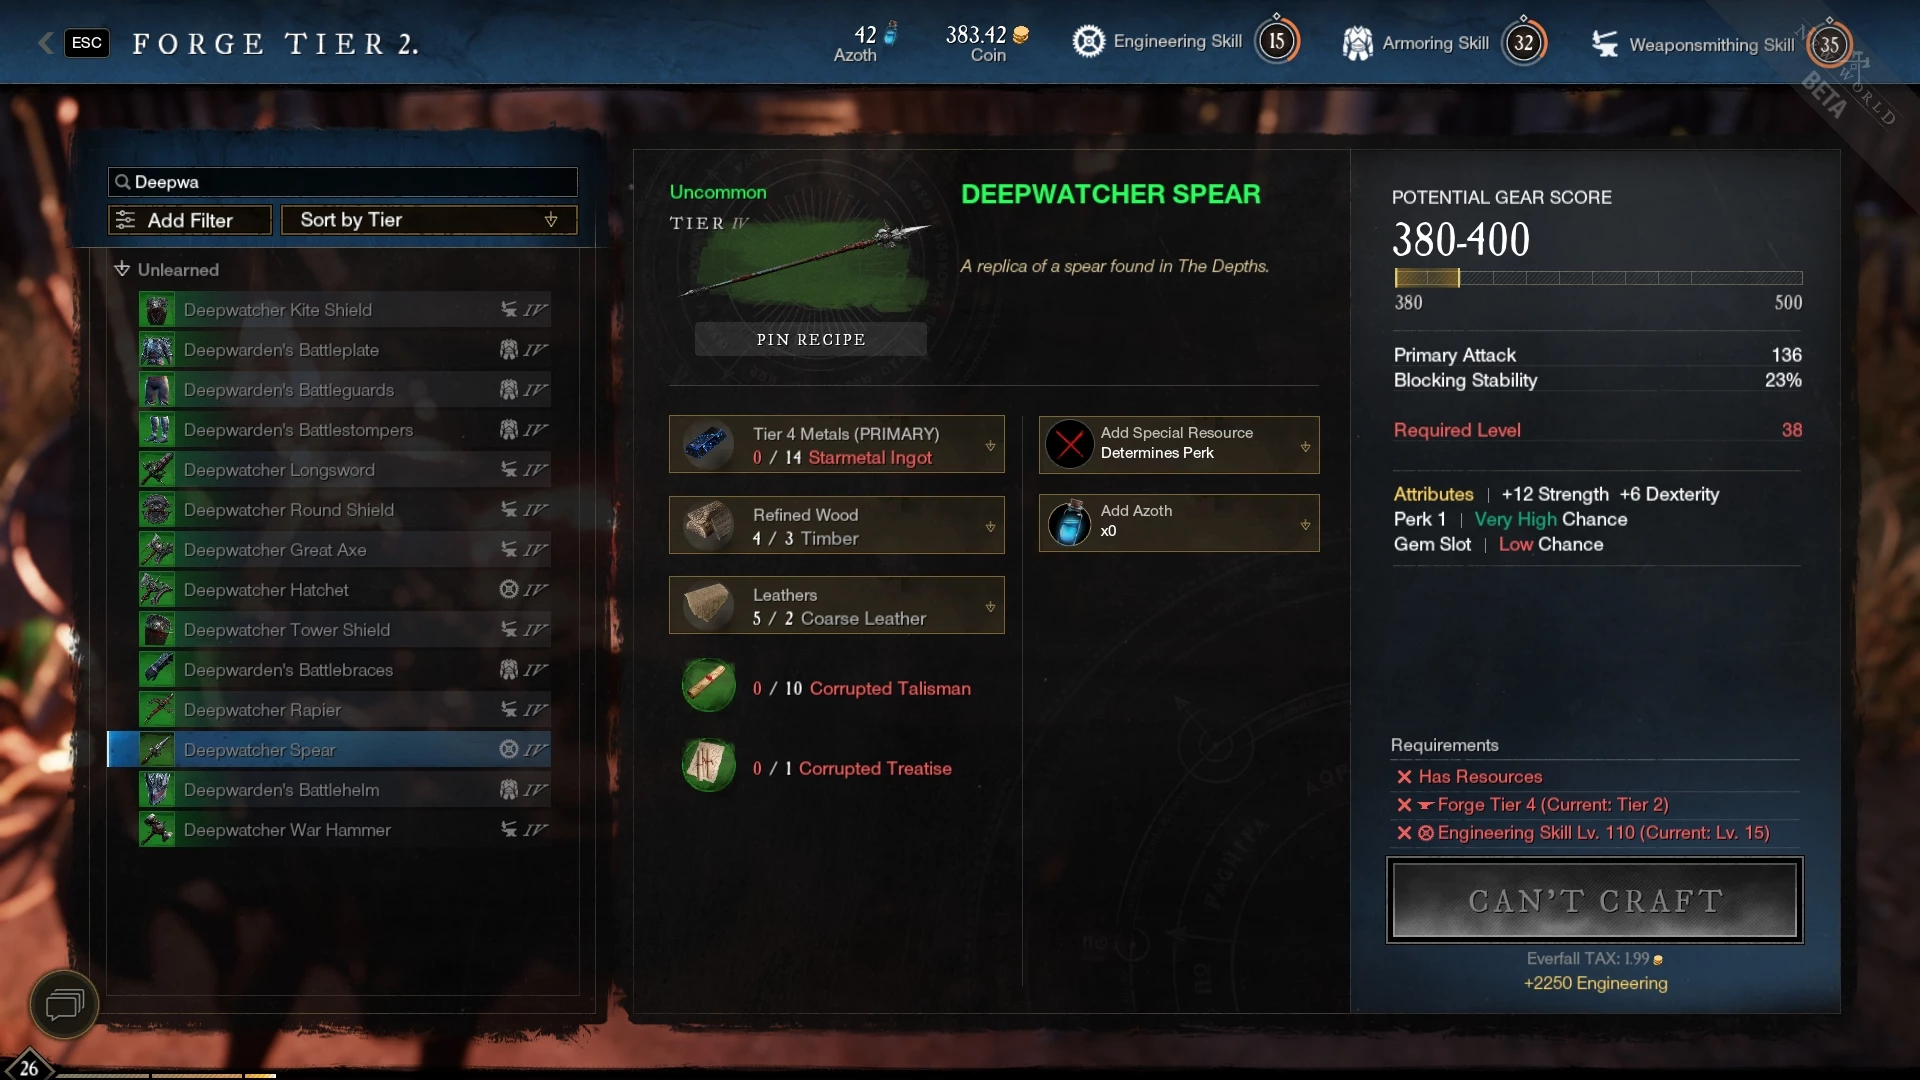Click the Coarse Leather icon
This screenshot has width=1920, height=1080.
coord(708,605)
